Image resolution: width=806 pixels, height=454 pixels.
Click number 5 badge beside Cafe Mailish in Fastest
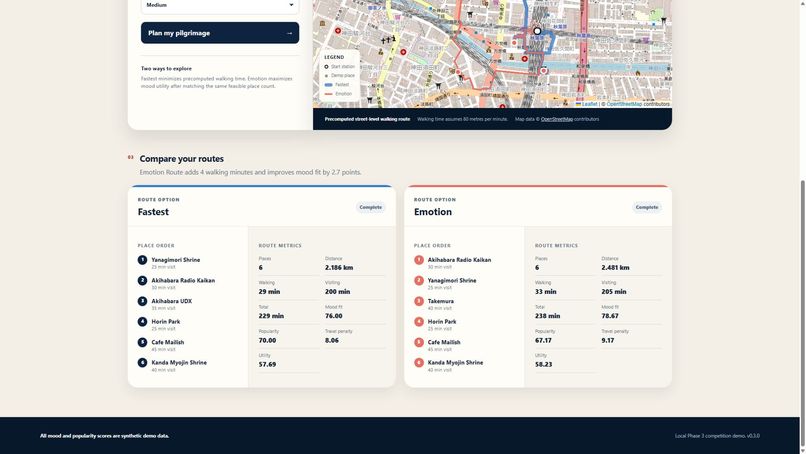pyautogui.click(x=142, y=342)
